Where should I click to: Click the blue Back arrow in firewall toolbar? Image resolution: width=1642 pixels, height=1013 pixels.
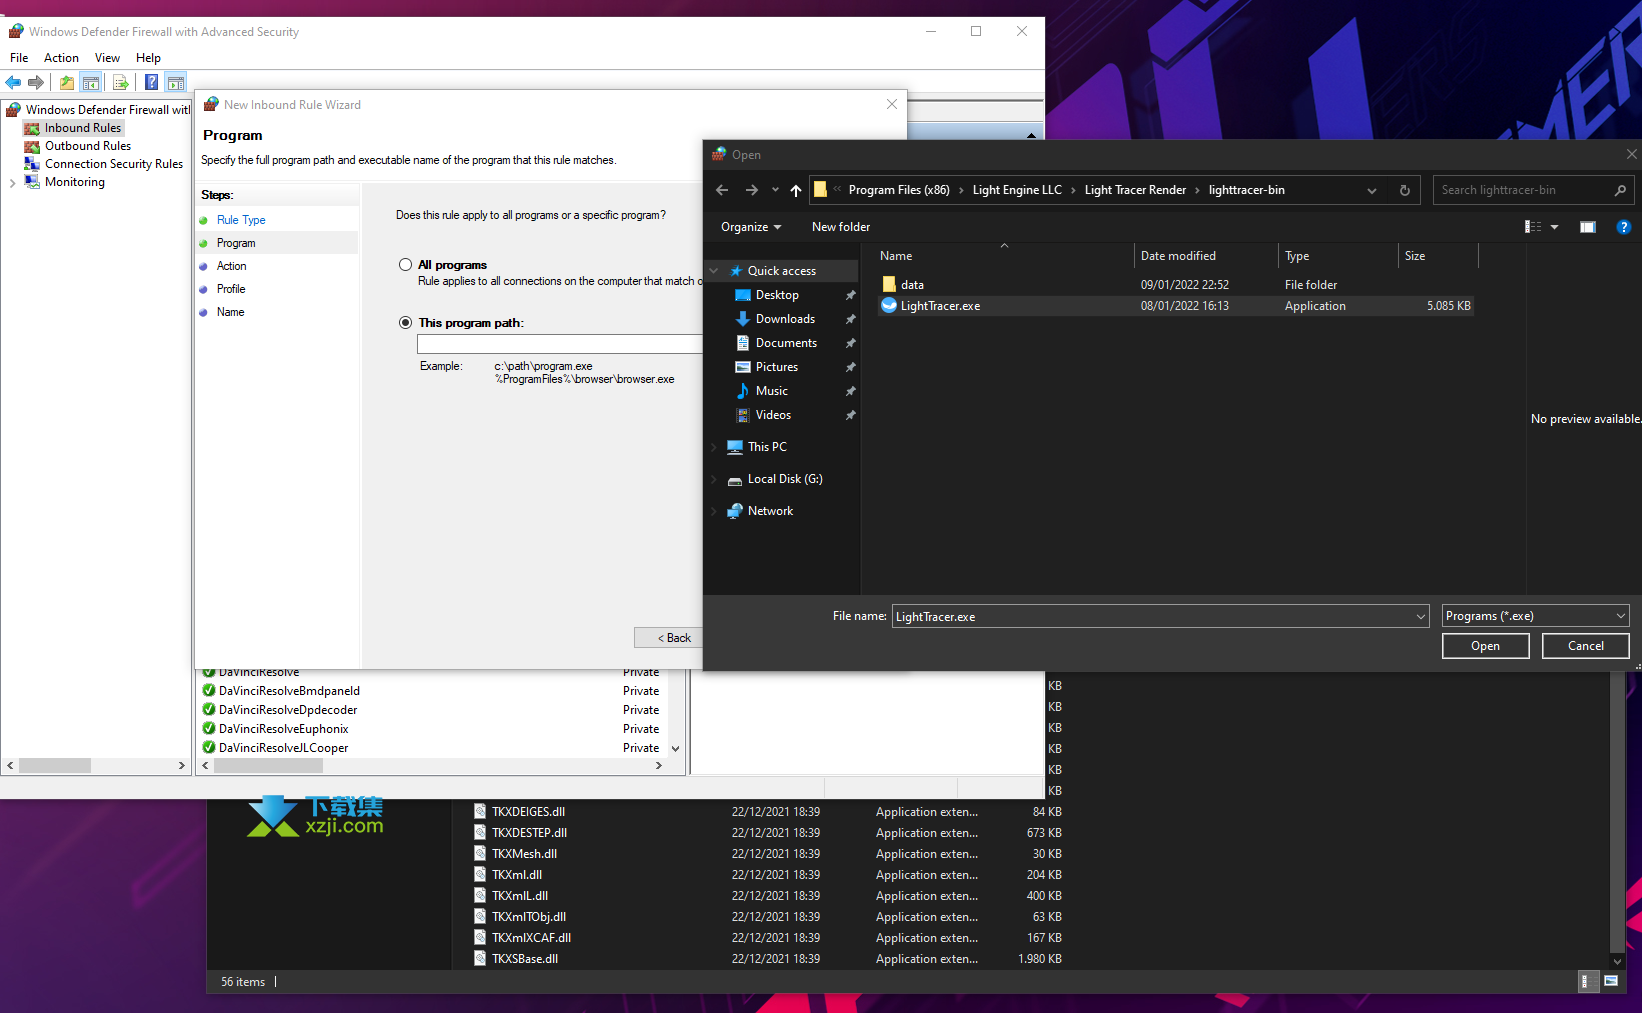pos(13,82)
